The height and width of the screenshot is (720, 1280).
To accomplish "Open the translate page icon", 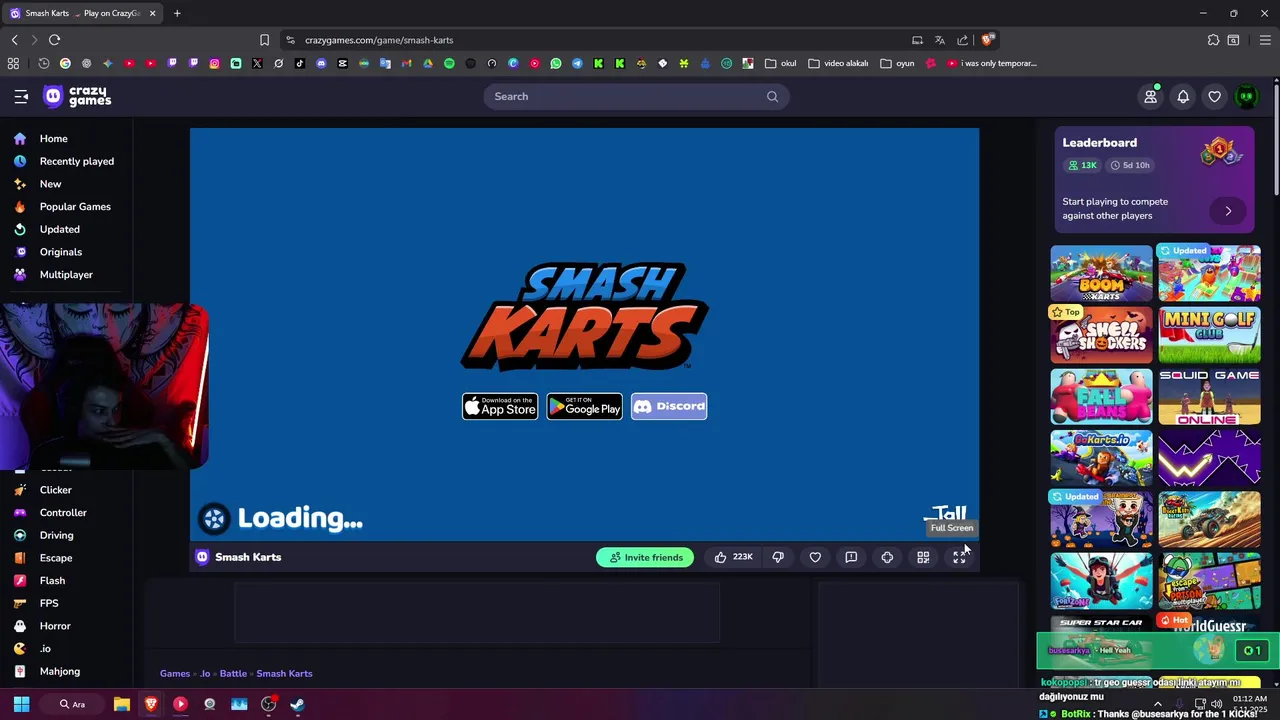I will [939, 40].
